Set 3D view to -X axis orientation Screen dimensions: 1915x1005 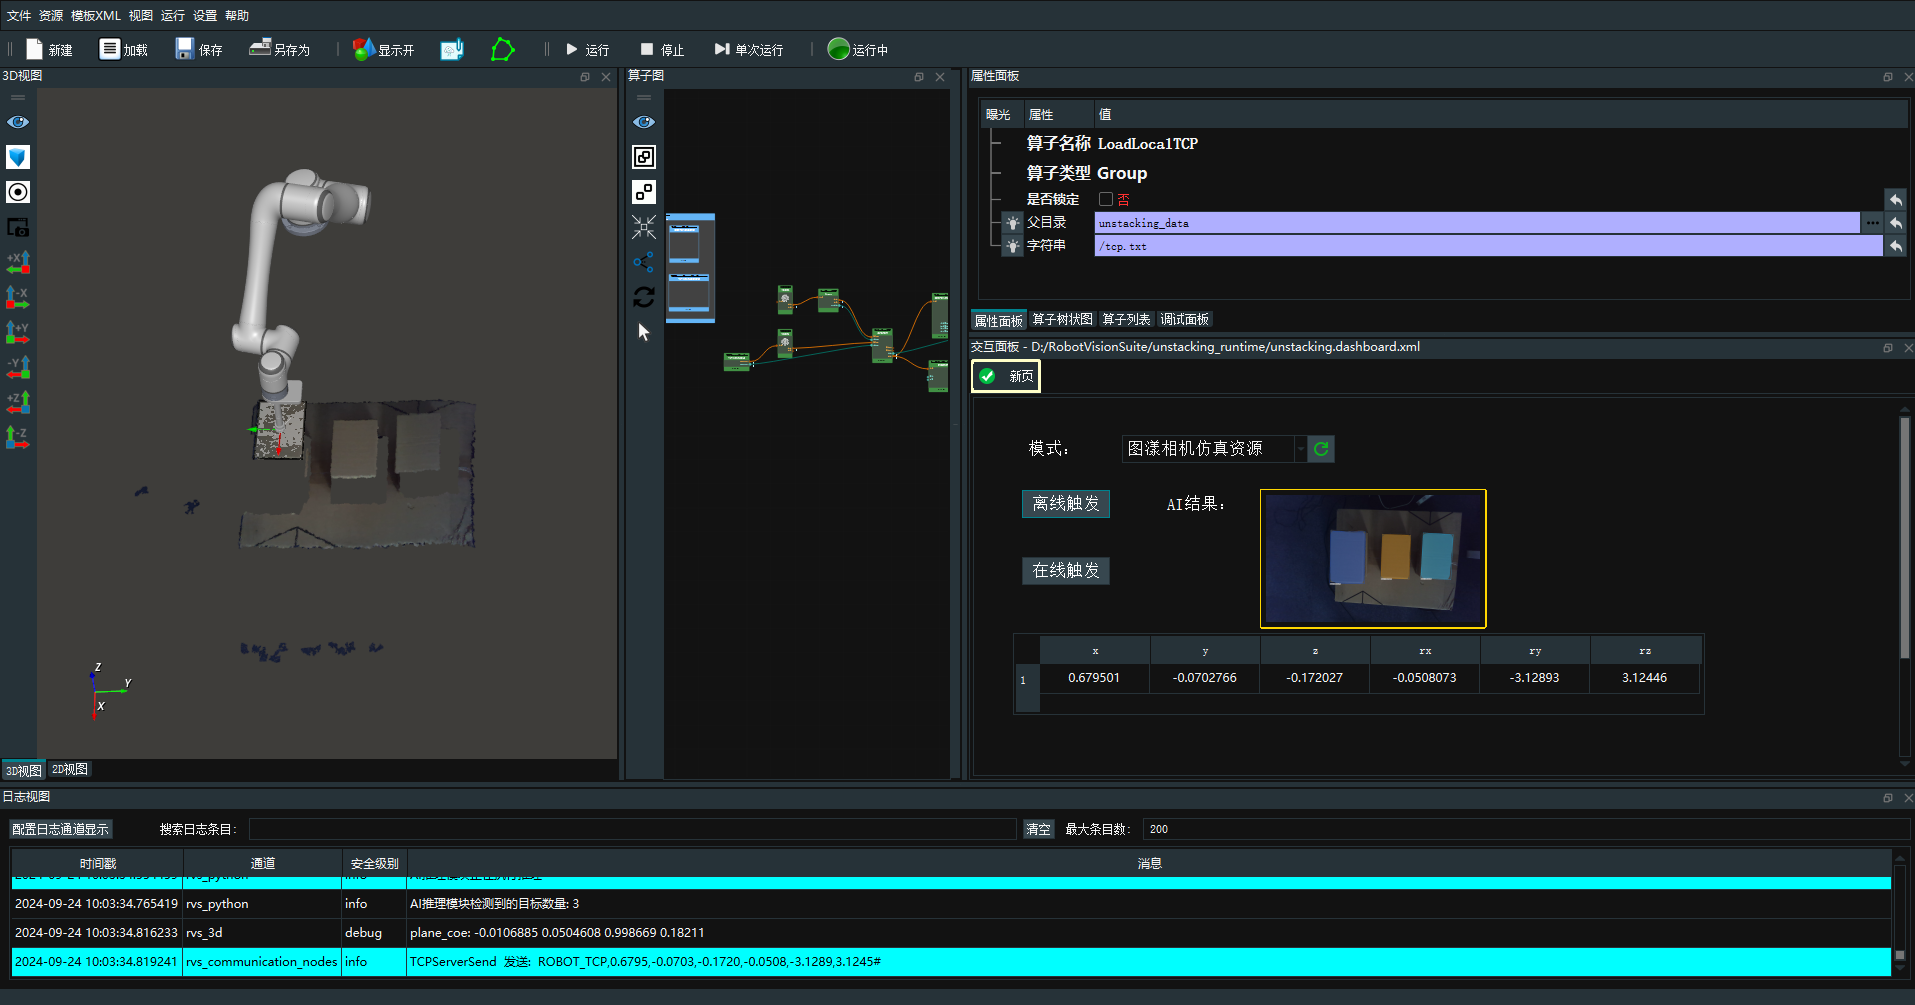coord(18,297)
